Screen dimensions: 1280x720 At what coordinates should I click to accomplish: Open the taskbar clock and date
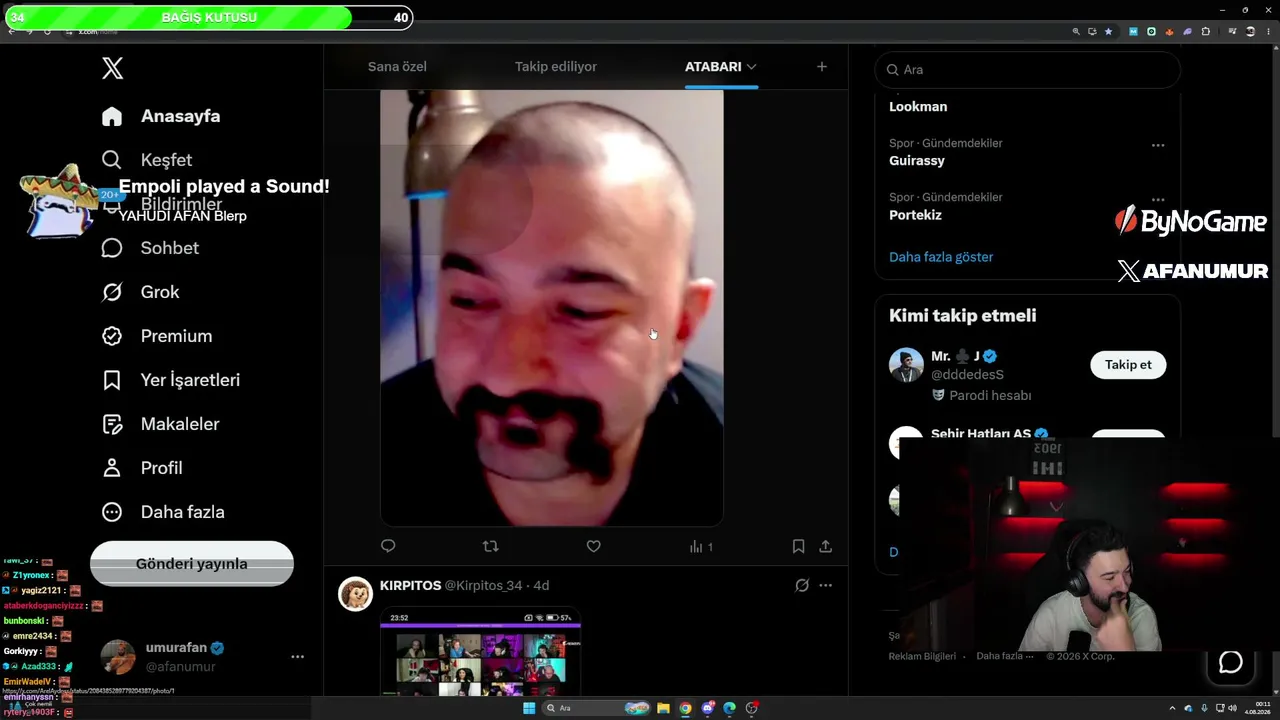tap(1256, 708)
